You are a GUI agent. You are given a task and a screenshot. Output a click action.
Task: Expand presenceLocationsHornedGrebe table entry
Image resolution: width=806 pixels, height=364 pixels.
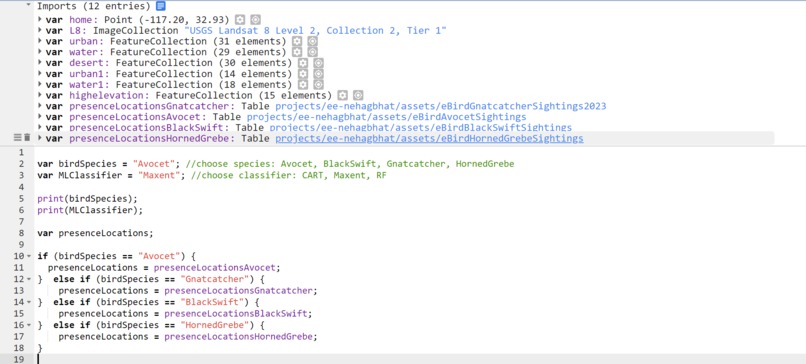coord(40,138)
